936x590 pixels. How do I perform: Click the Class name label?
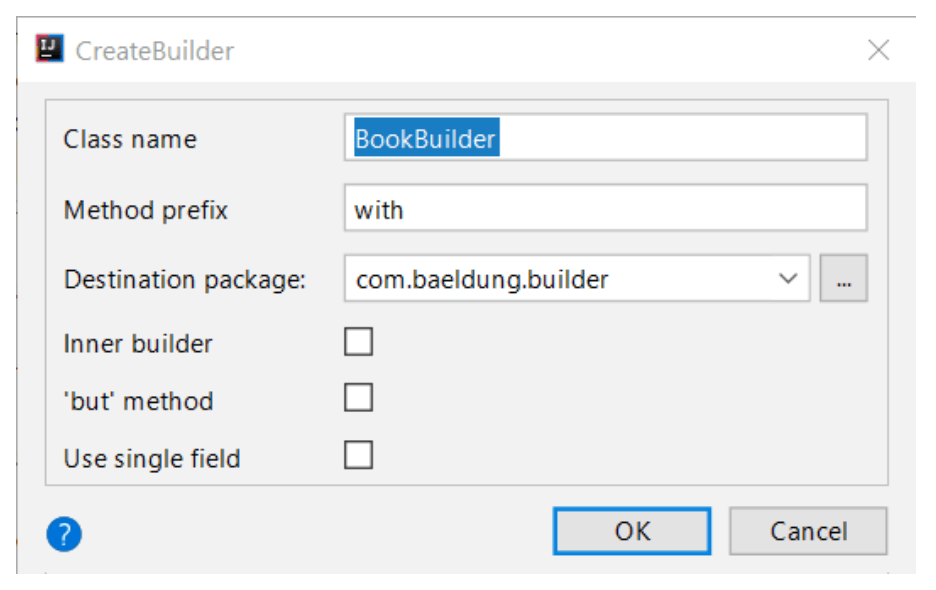point(130,139)
